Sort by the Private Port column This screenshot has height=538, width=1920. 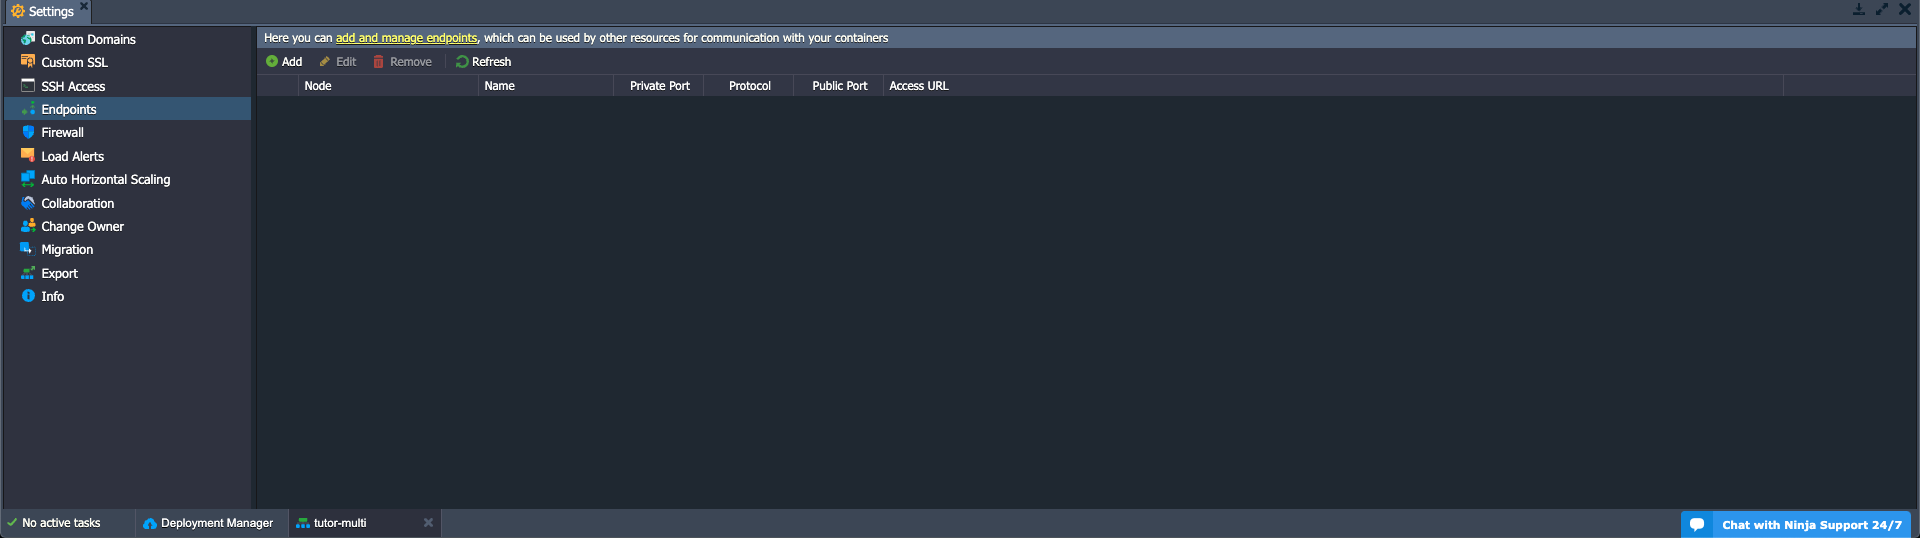click(659, 86)
